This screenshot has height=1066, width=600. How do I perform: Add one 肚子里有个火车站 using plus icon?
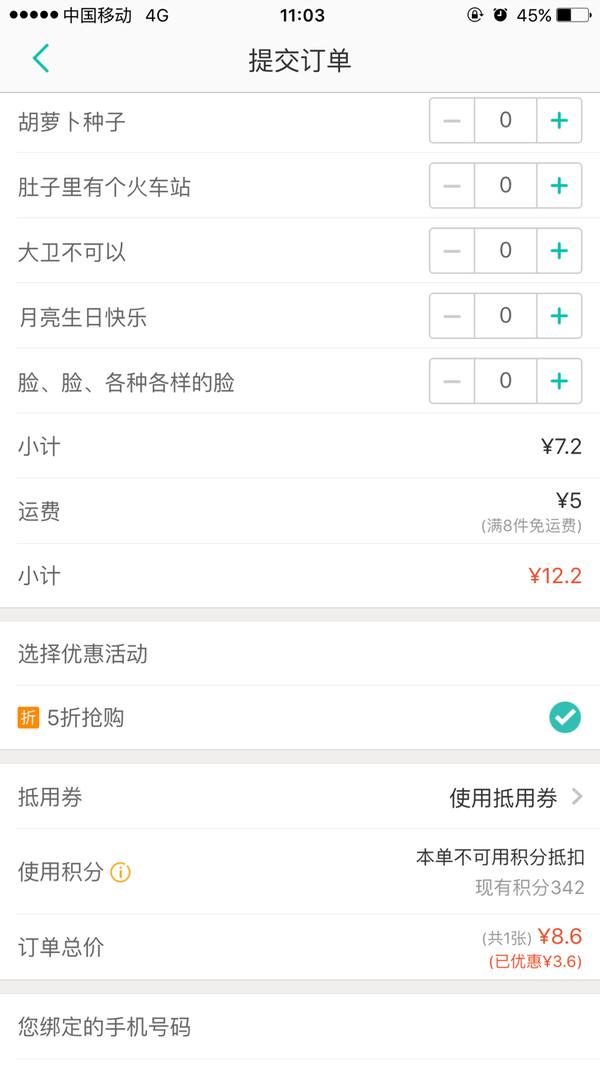(x=559, y=186)
